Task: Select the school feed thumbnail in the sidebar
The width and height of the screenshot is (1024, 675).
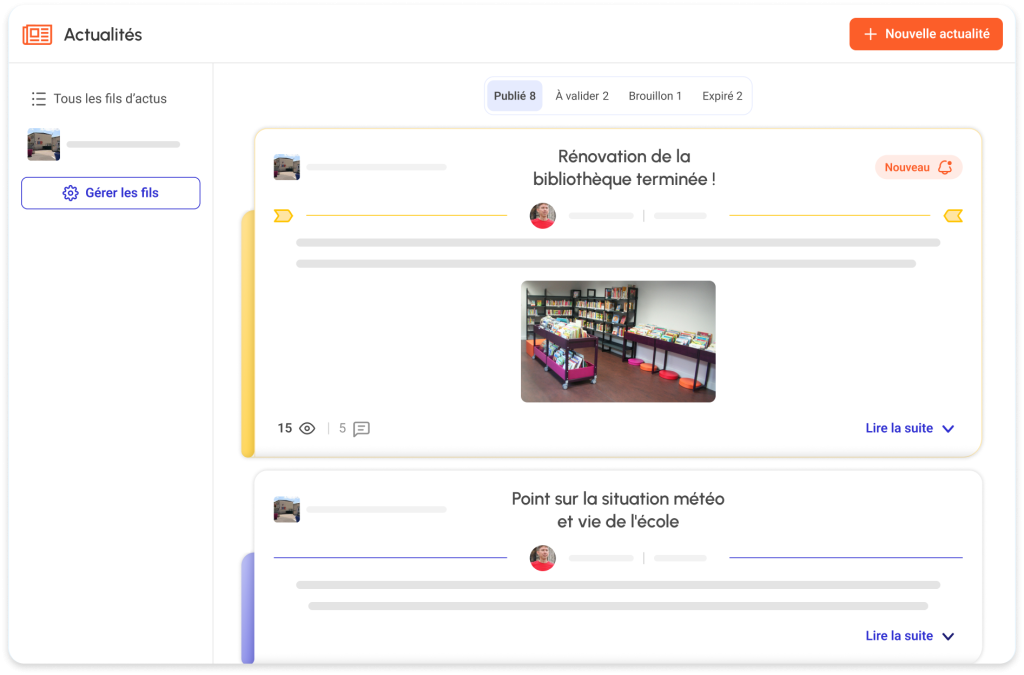Action: [44, 145]
